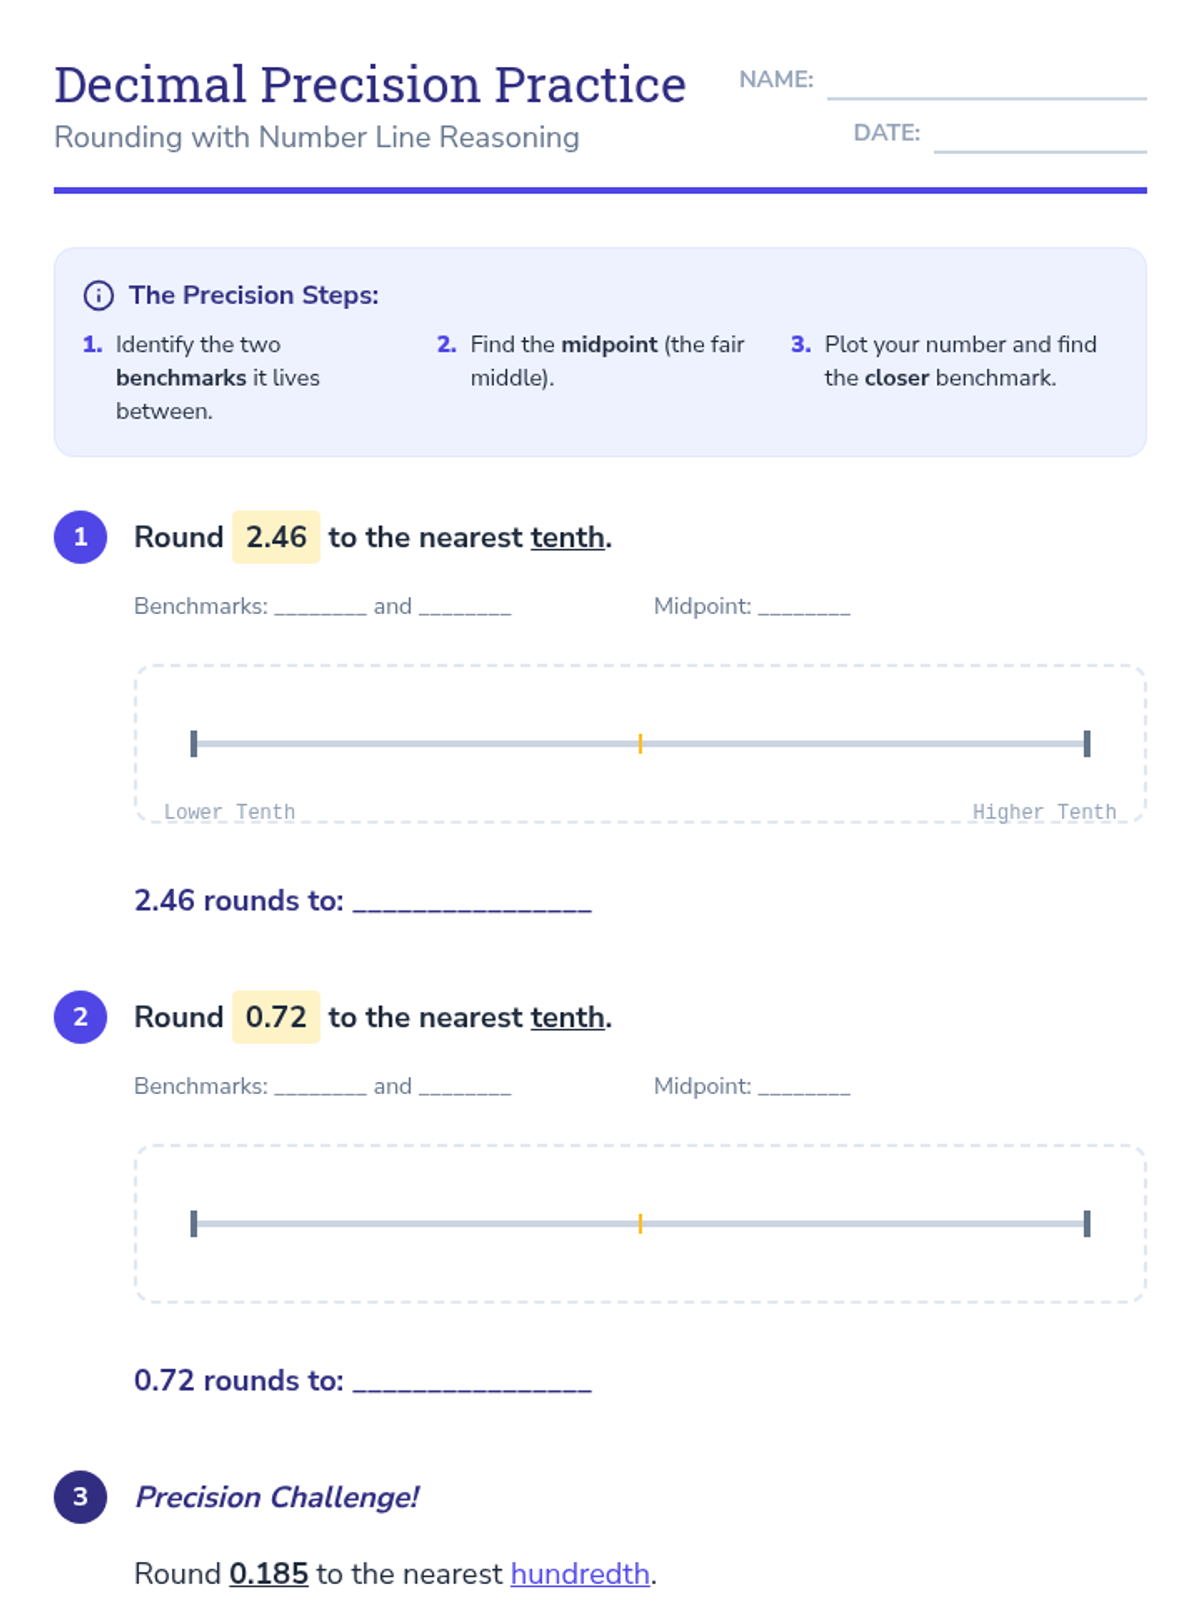This screenshot has width=1200, height=1600.
Task: Click the "0.72 rounds to" answer blank
Action: tap(472, 1381)
